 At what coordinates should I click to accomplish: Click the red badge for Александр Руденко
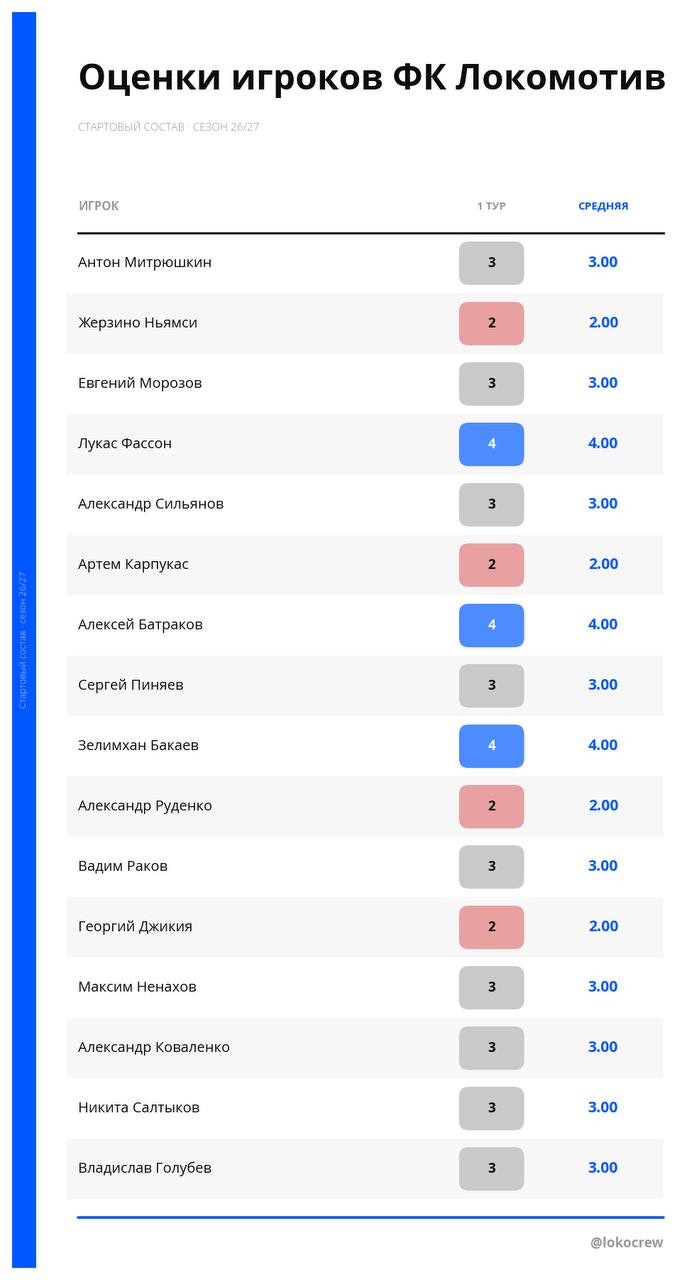click(x=491, y=806)
